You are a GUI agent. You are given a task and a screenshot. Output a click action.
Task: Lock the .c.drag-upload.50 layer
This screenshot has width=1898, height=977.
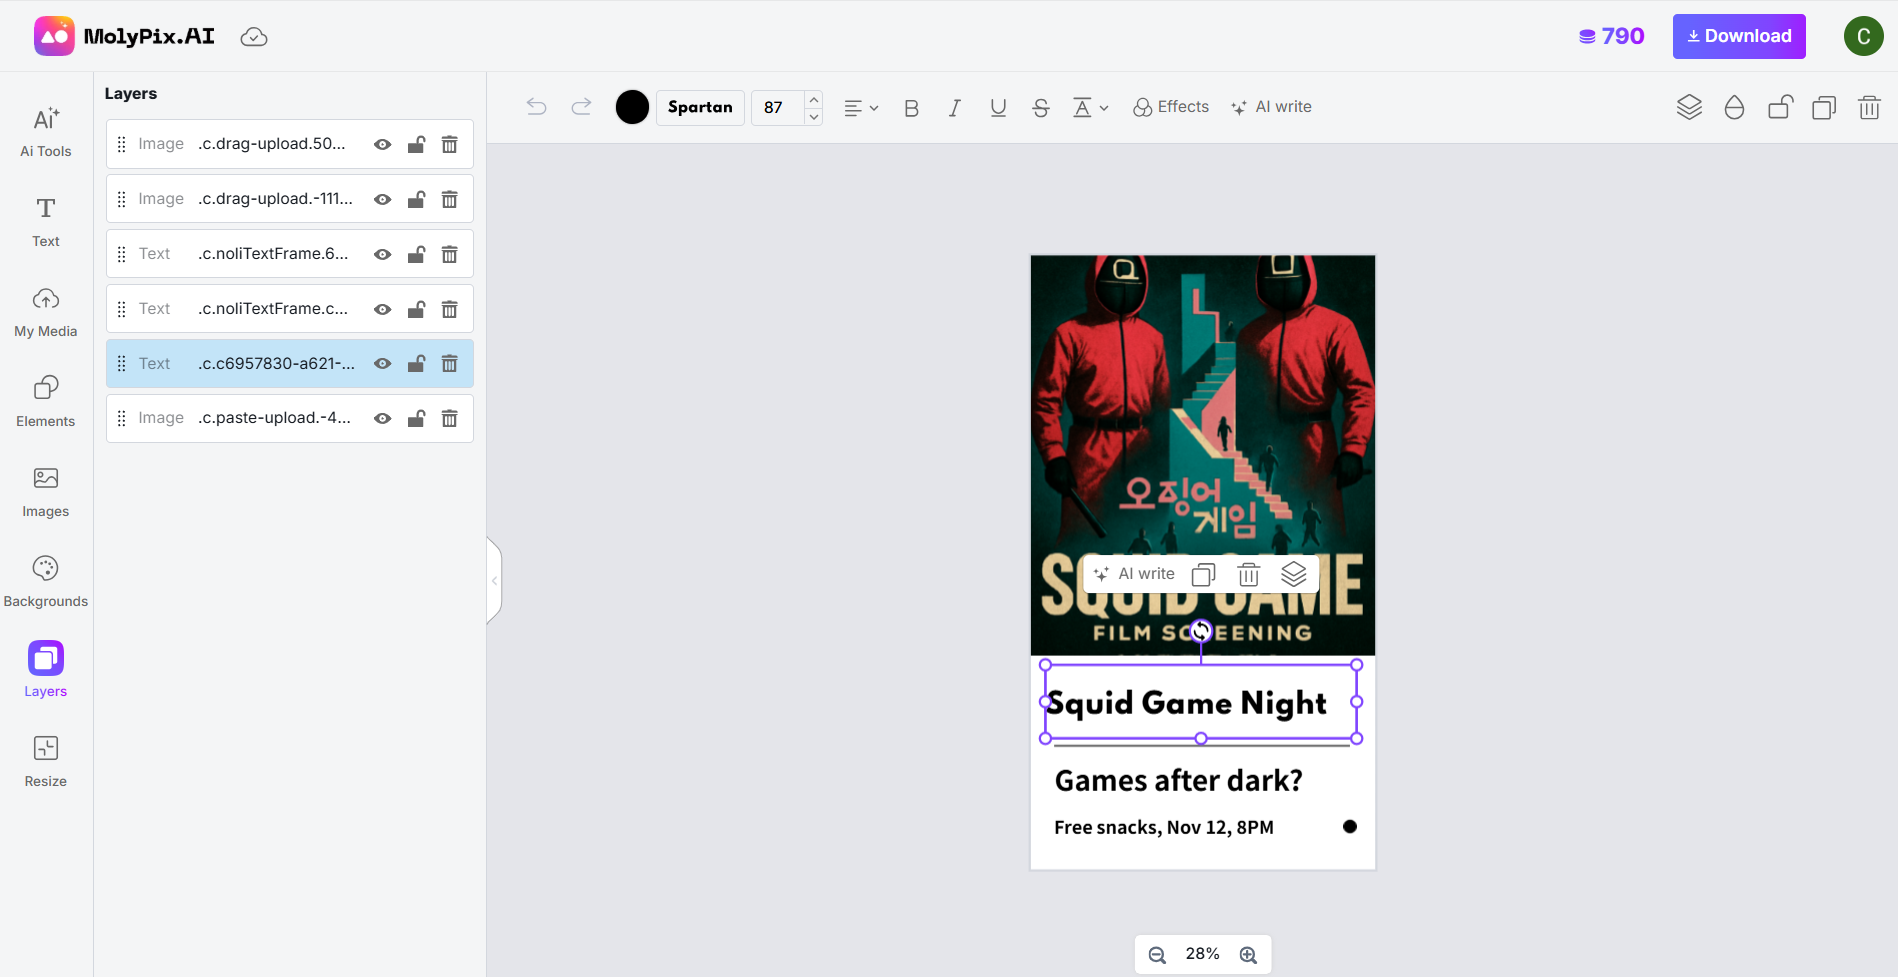416,144
